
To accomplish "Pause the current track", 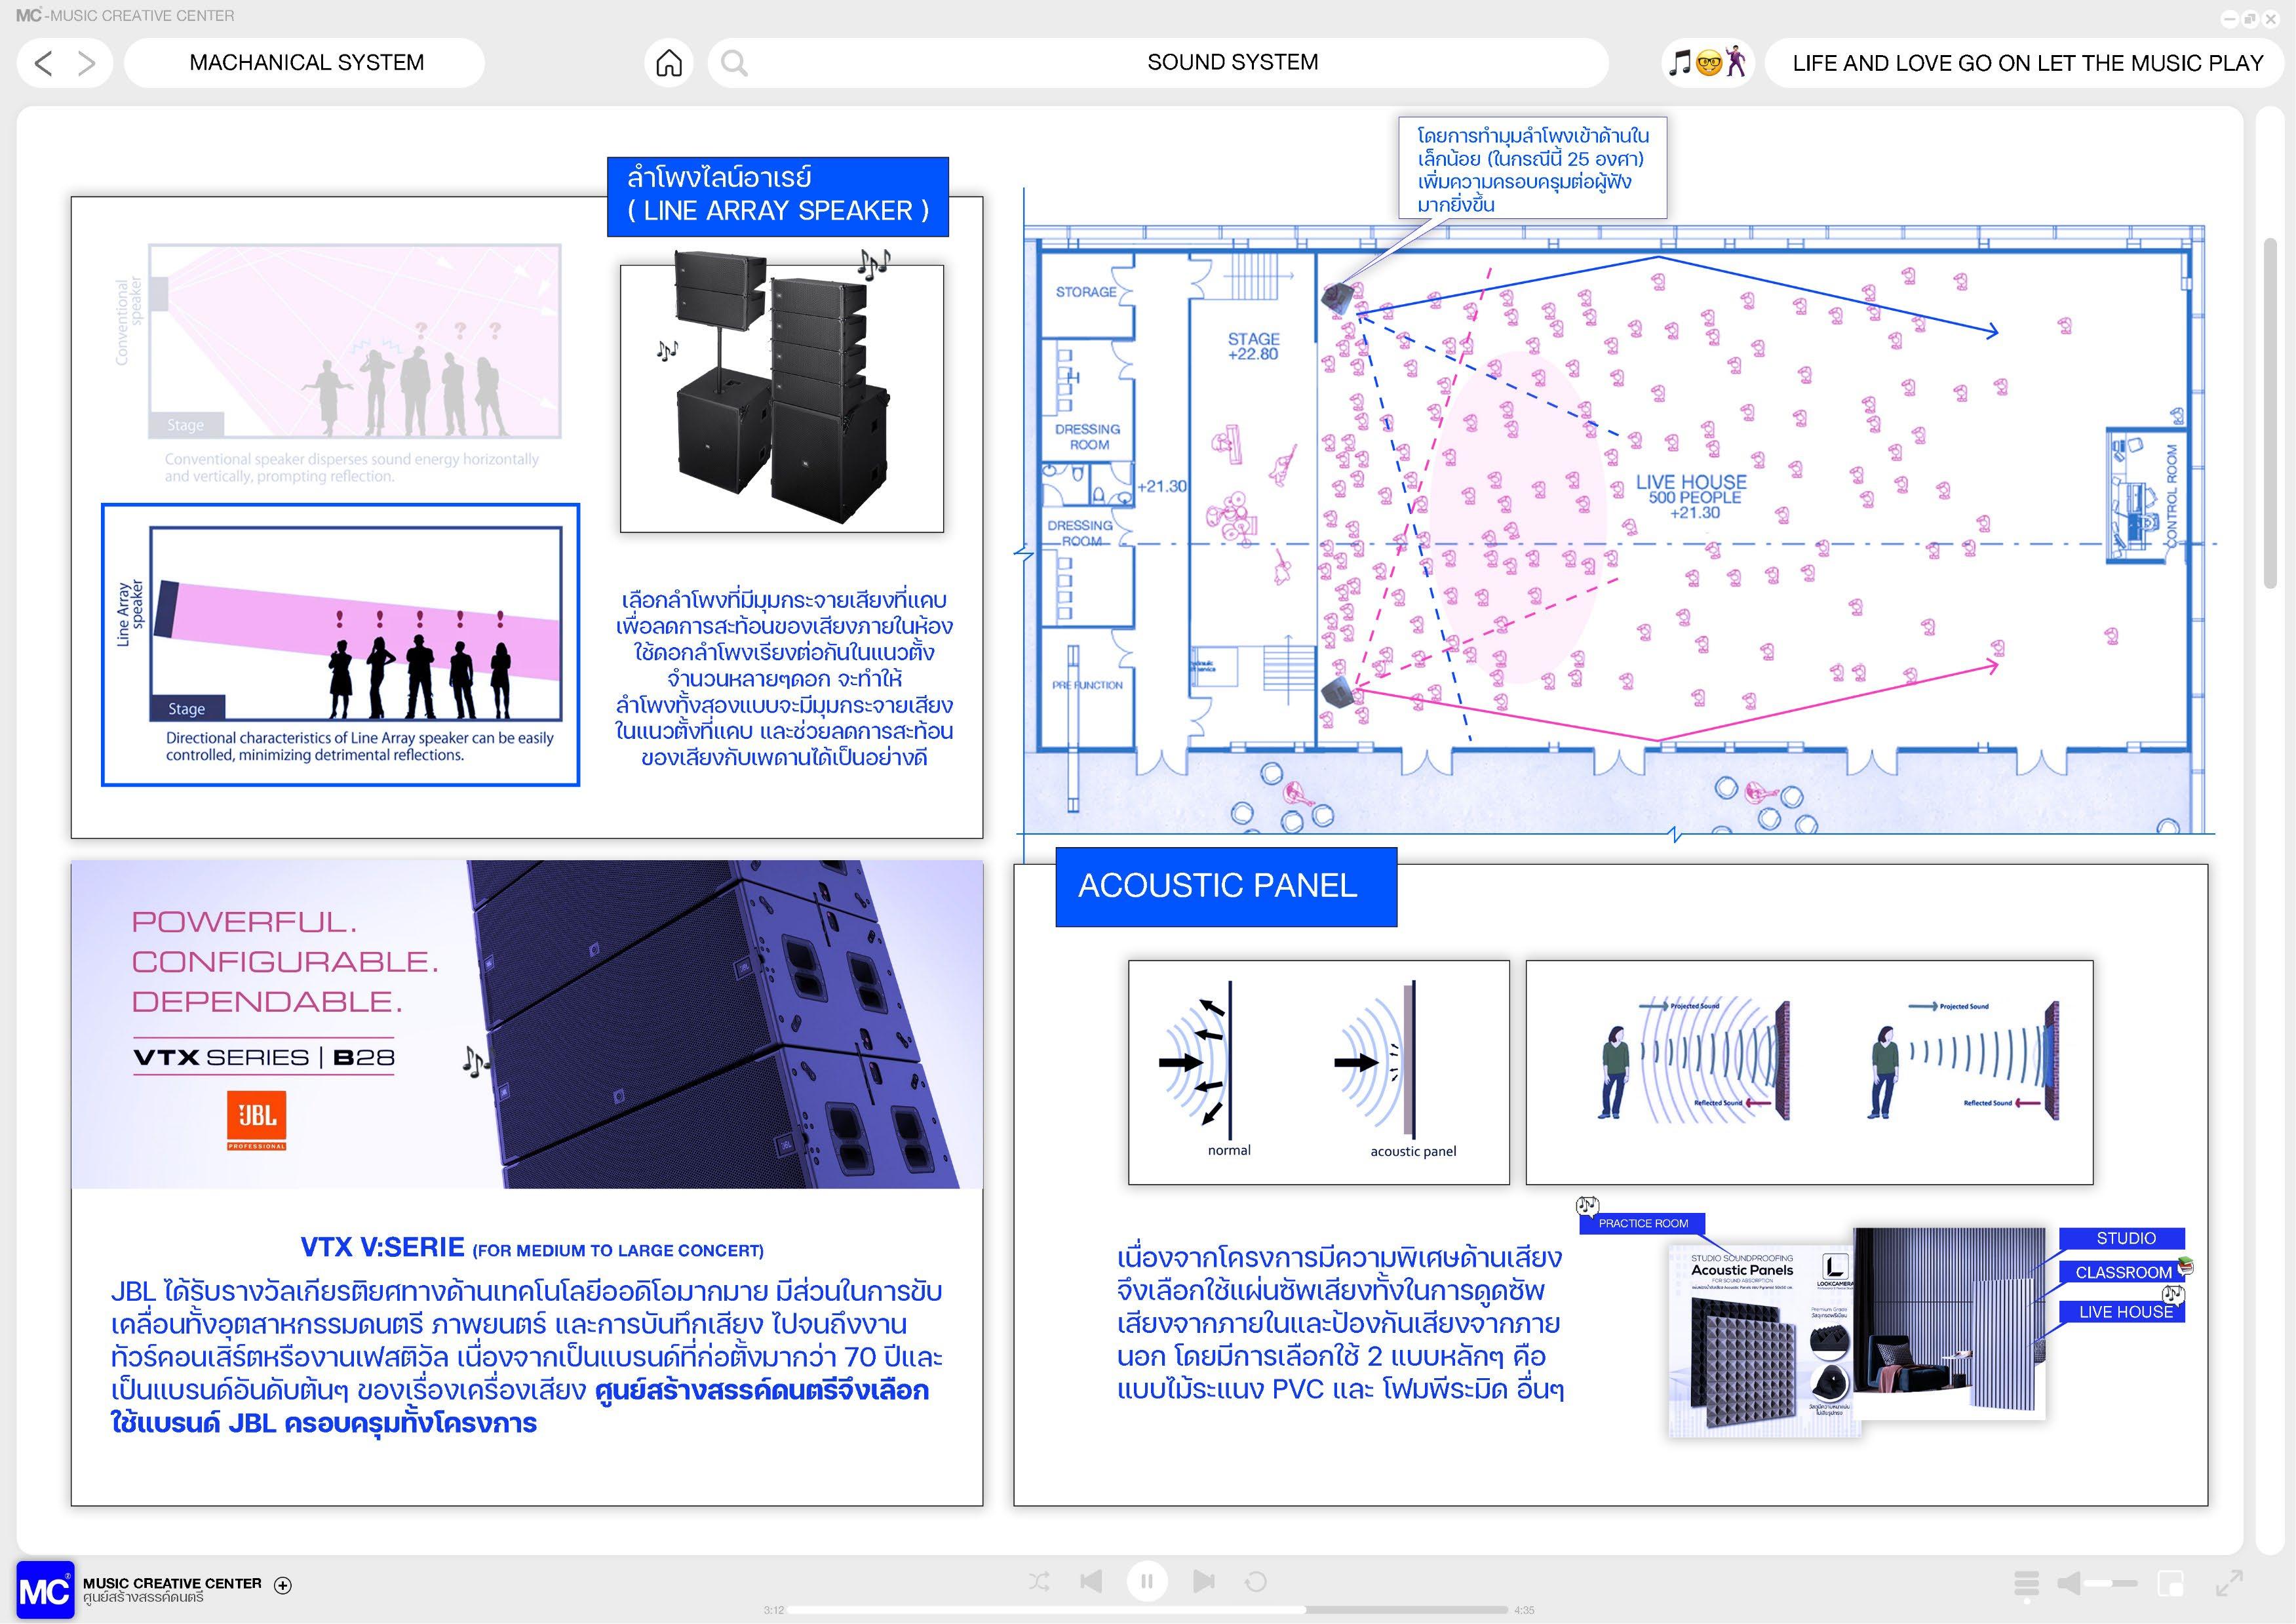I will (1147, 1581).
